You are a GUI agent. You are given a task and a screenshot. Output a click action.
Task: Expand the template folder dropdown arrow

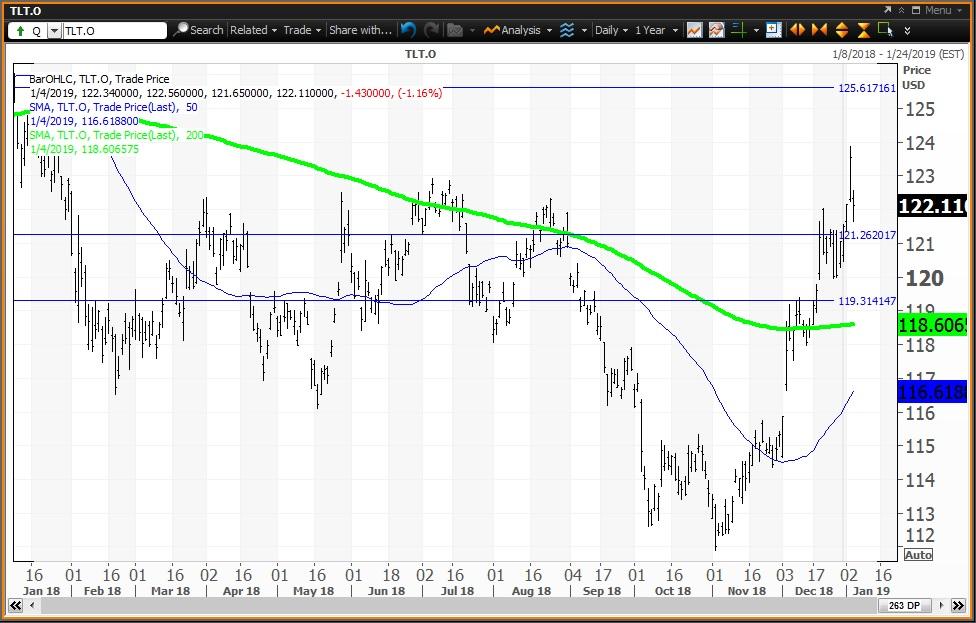pos(472,30)
